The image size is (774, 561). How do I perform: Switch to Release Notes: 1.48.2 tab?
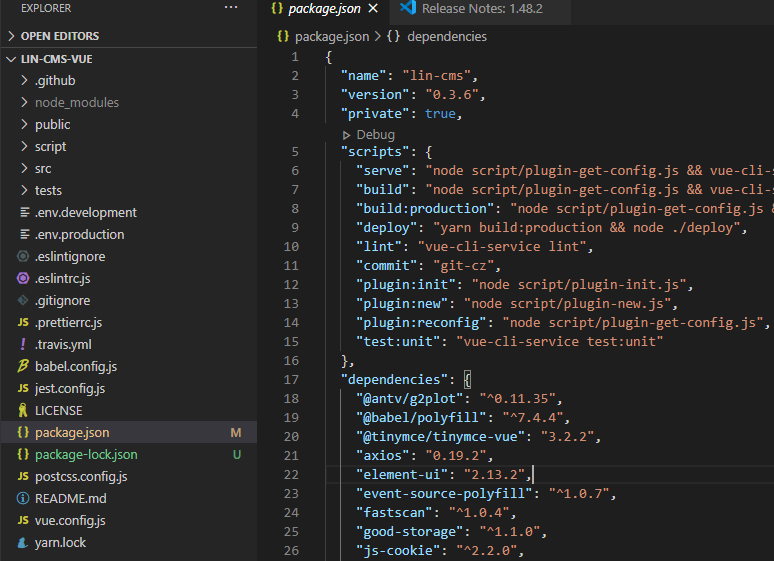coord(482,8)
